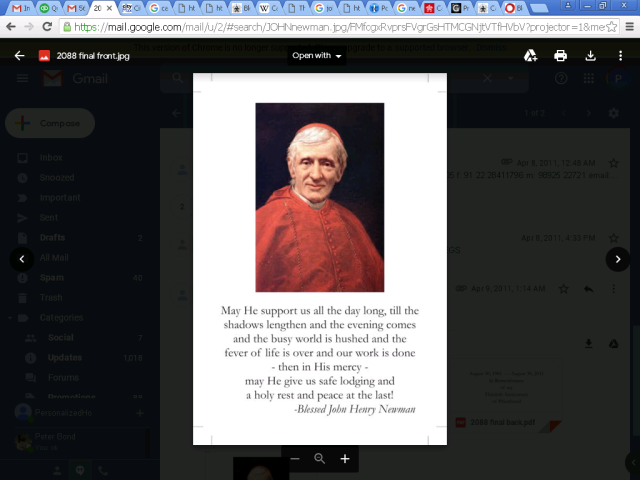Open Gmail support help icon

click(561, 78)
